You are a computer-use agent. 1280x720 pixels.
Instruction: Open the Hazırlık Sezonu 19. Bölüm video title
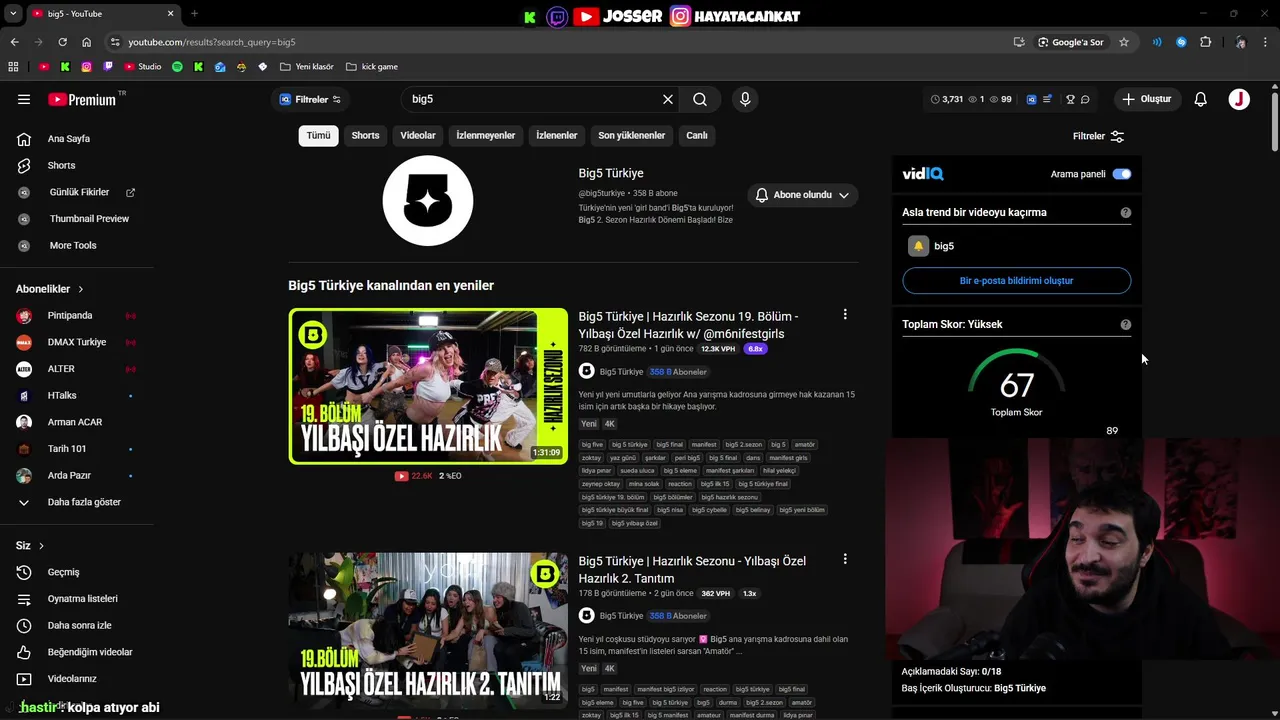[x=688, y=325]
